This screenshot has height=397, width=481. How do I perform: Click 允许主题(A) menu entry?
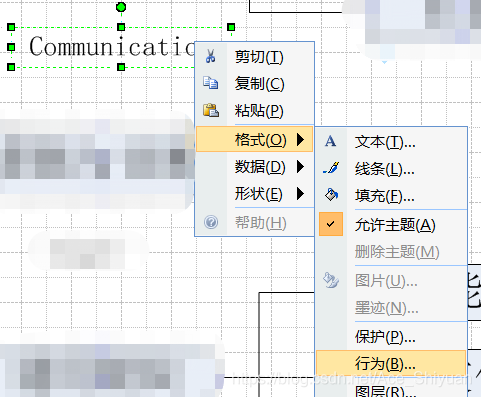click(x=391, y=225)
